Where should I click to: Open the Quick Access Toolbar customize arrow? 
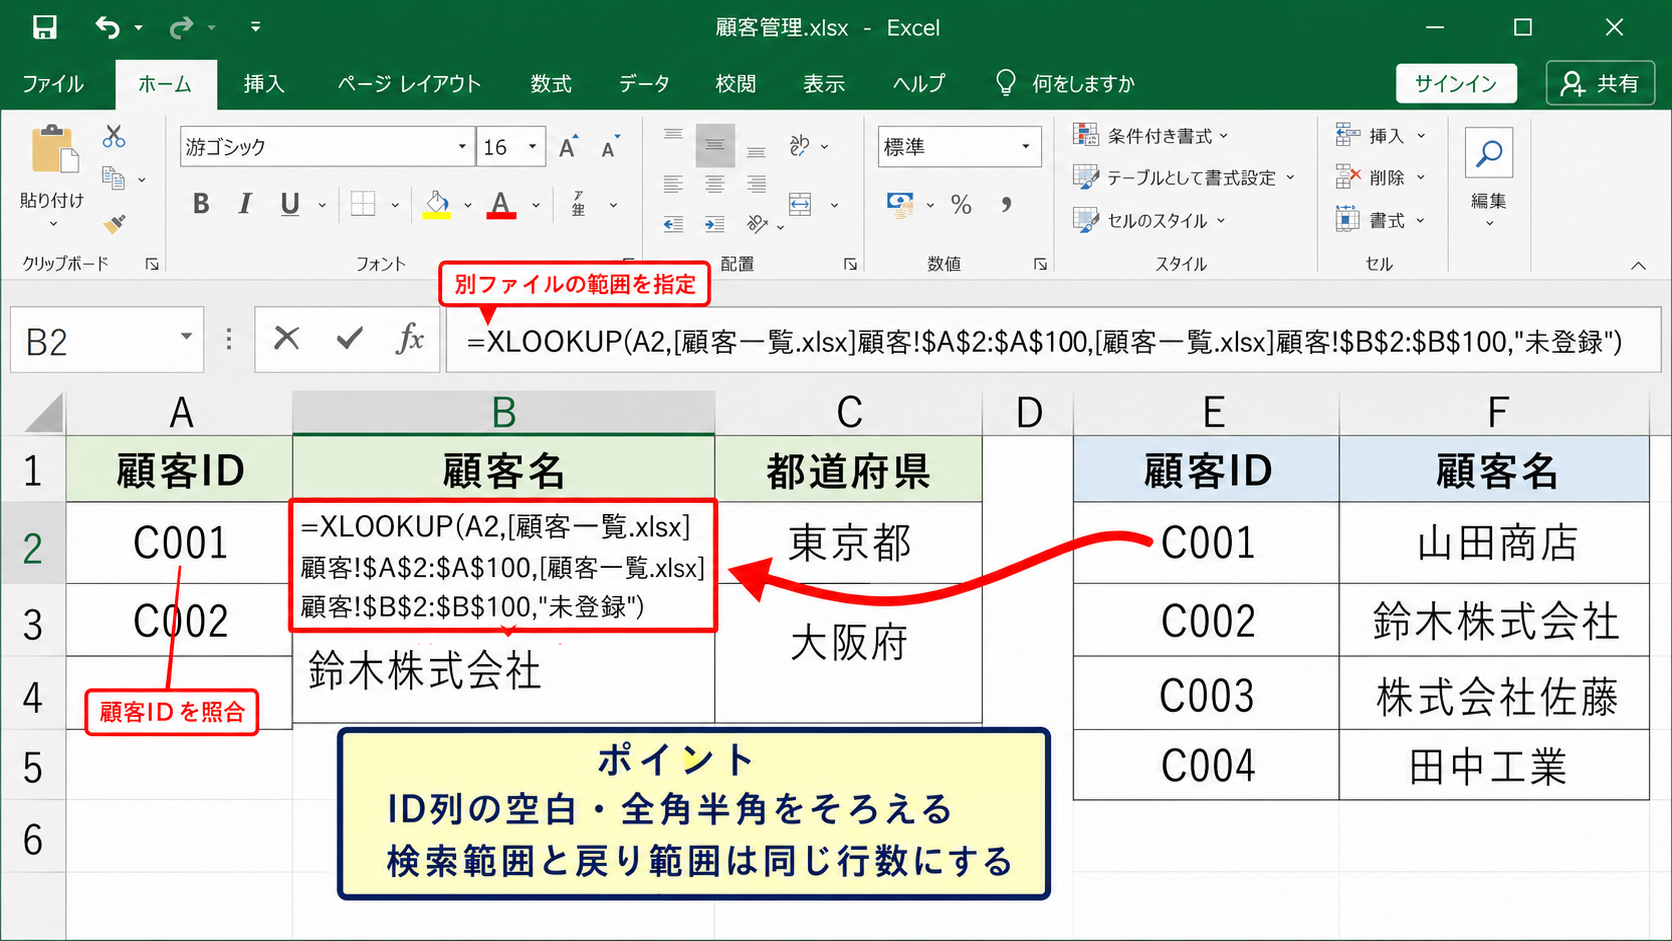[256, 27]
